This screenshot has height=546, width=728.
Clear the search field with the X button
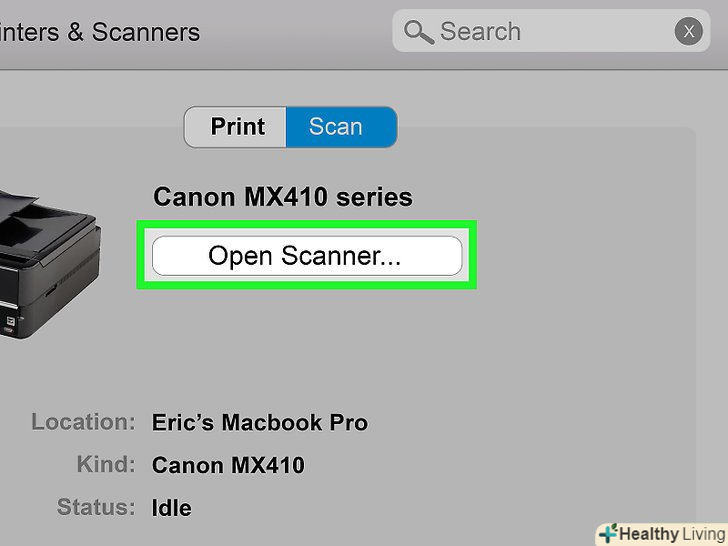click(x=688, y=32)
